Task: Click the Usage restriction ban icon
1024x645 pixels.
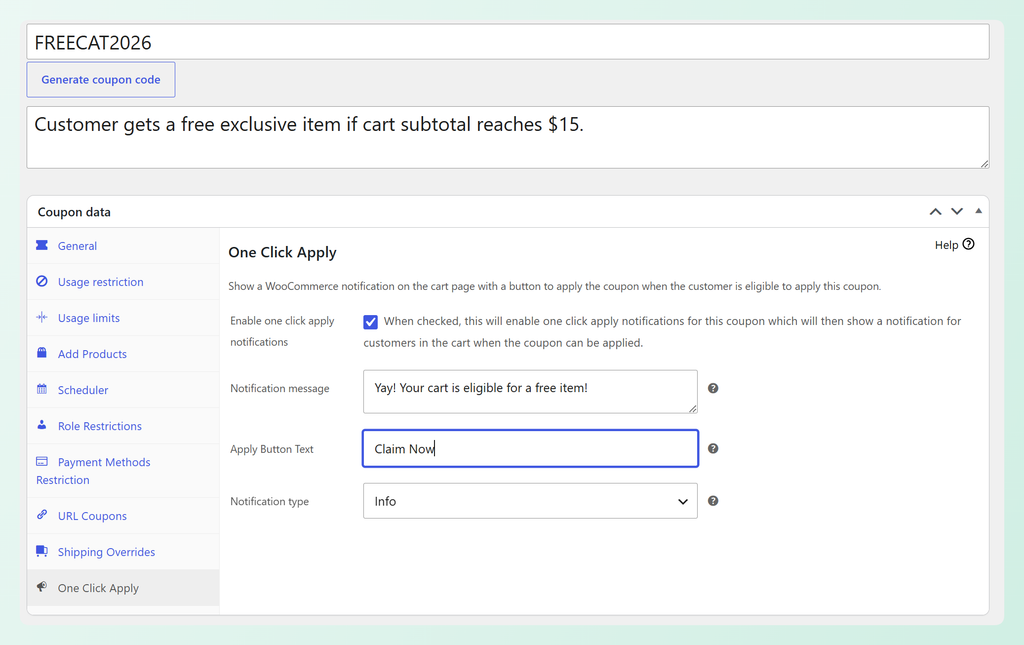Action: pos(42,281)
